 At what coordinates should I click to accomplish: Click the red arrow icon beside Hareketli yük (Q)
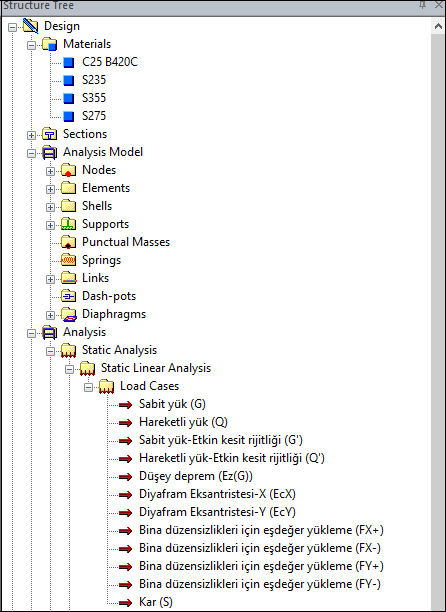tap(125, 423)
